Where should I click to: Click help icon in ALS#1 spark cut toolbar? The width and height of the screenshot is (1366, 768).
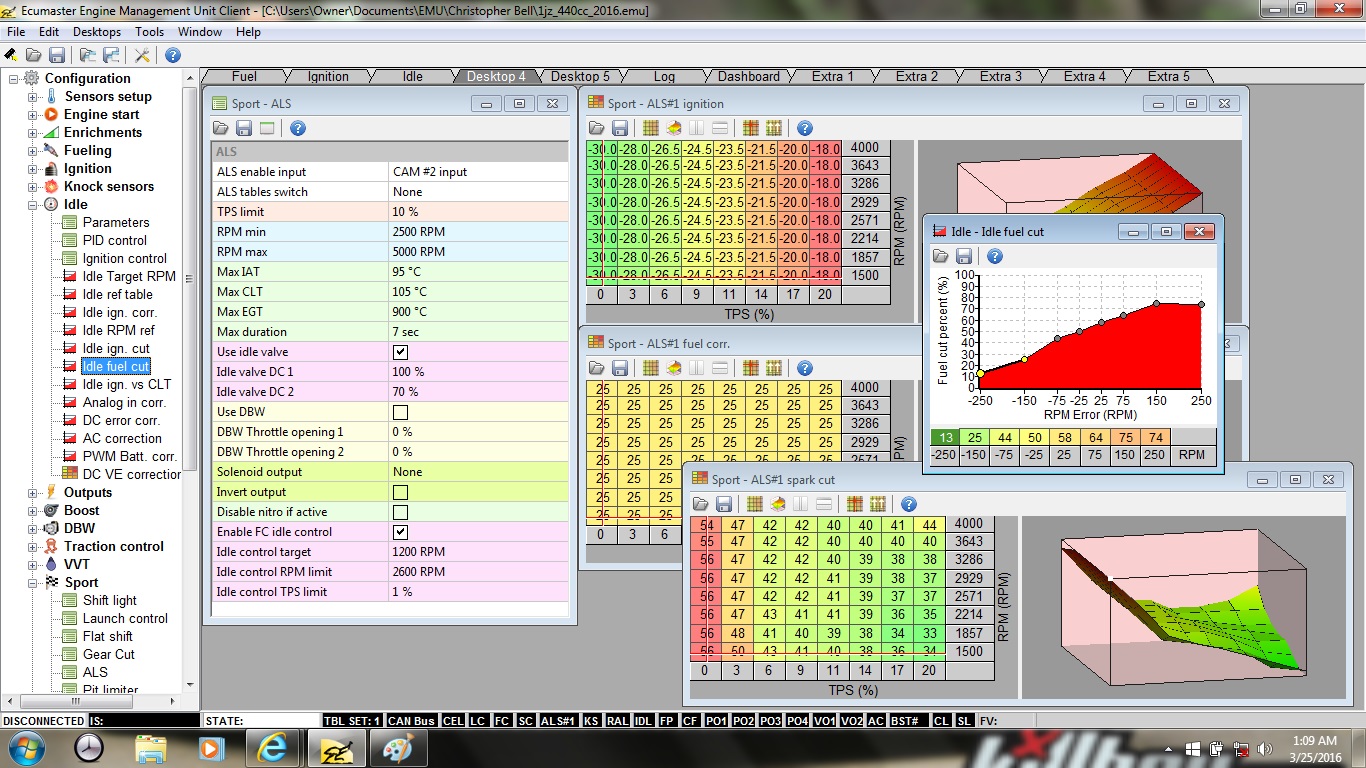click(908, 504)
